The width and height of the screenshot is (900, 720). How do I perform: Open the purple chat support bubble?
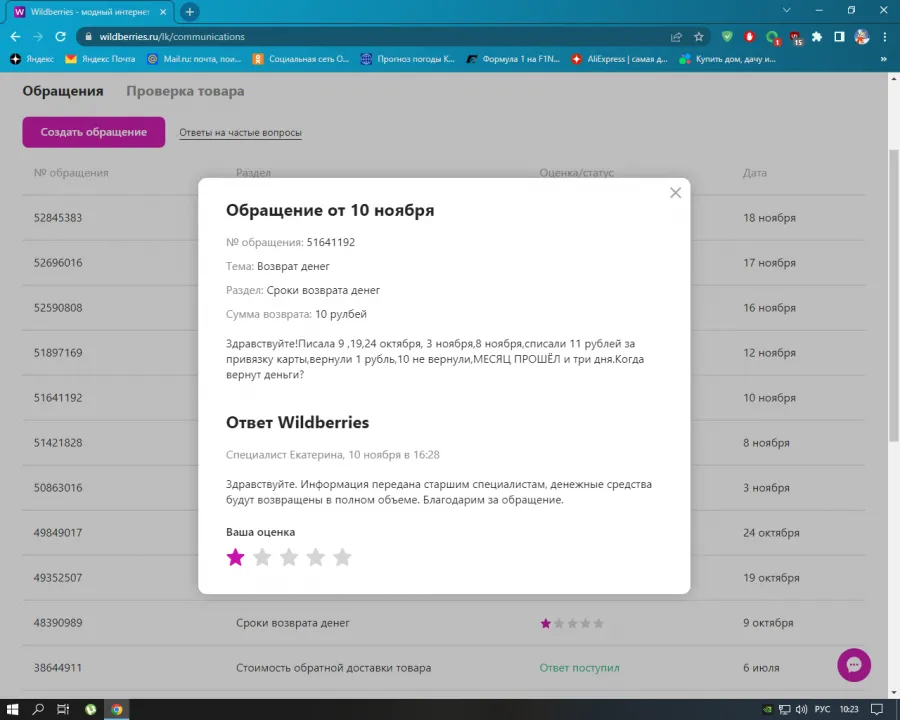pyautogui.click(x=854, y=665)
